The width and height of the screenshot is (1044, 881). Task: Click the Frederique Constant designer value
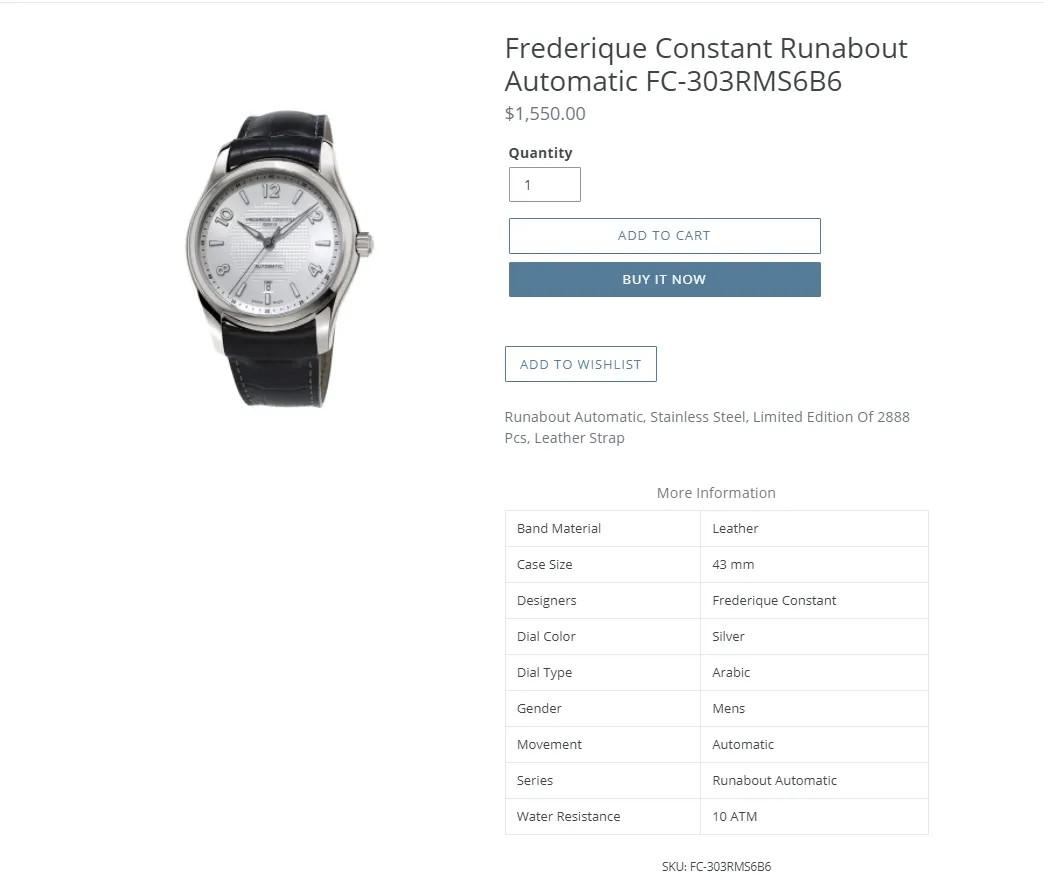click(774, 601)
